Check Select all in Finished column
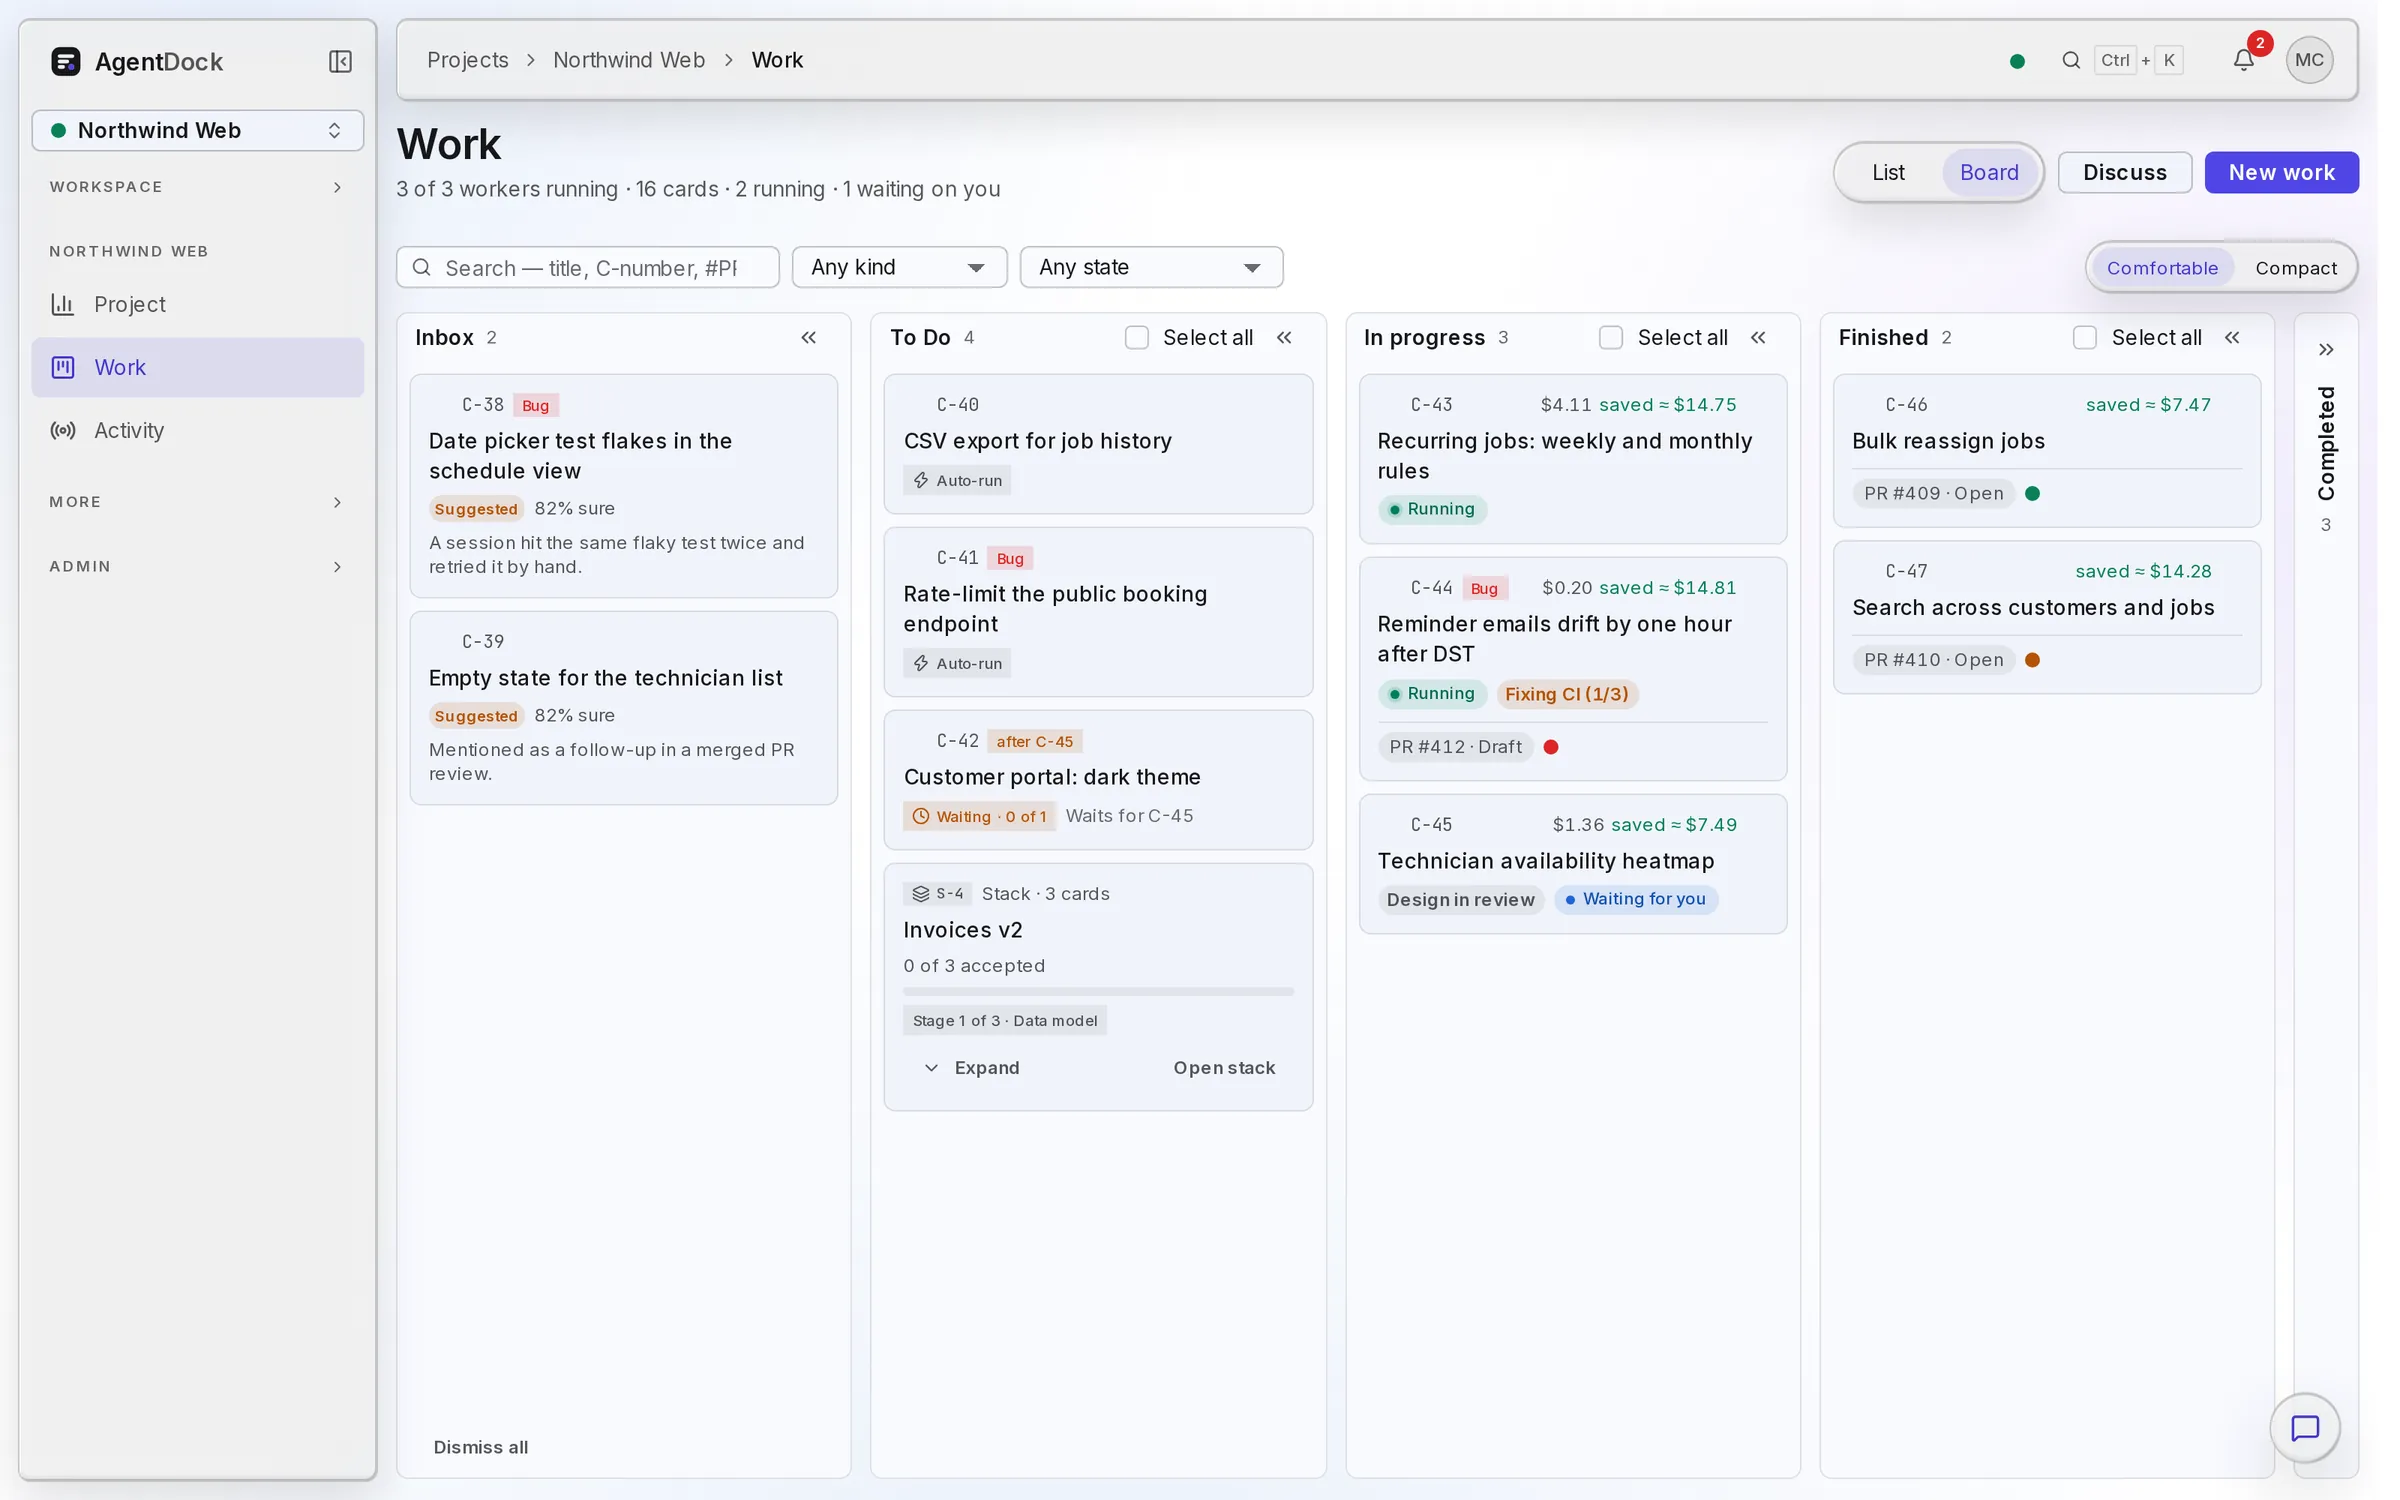The height and width of the screenshot is (1500, 2400). [2085, 338]
